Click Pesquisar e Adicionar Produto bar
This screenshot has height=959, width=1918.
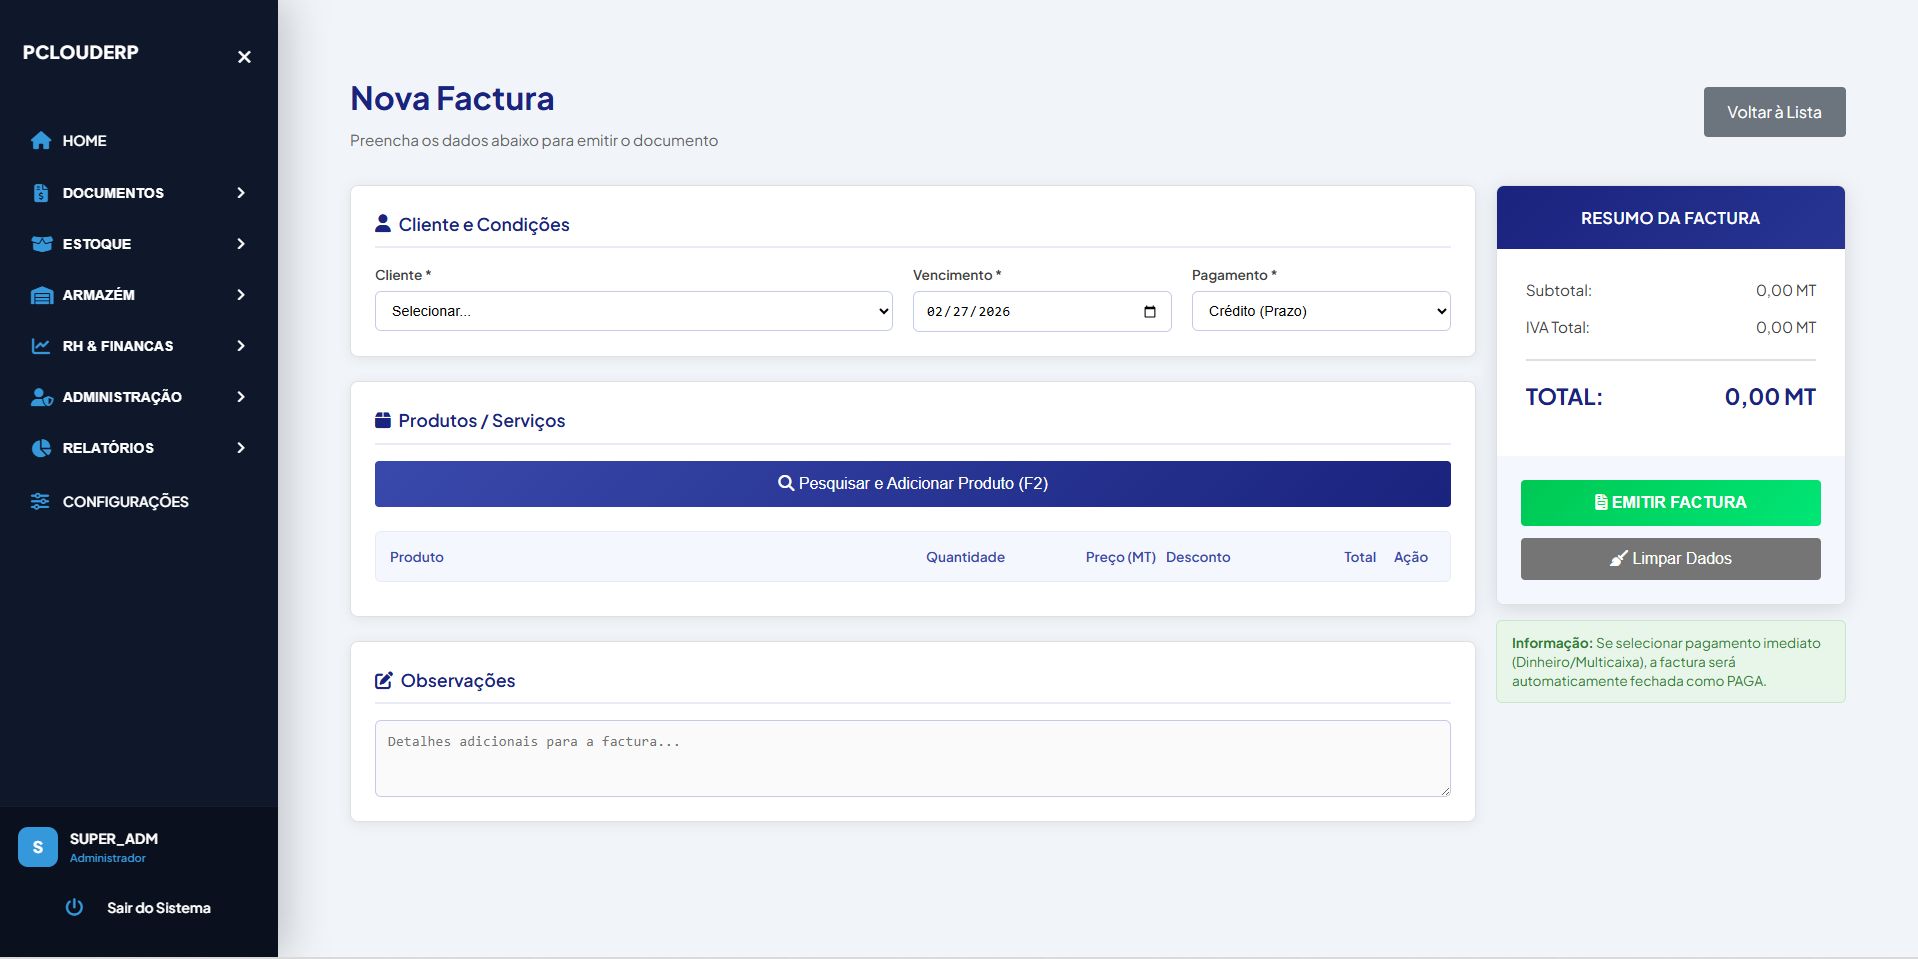click(912, 484)
